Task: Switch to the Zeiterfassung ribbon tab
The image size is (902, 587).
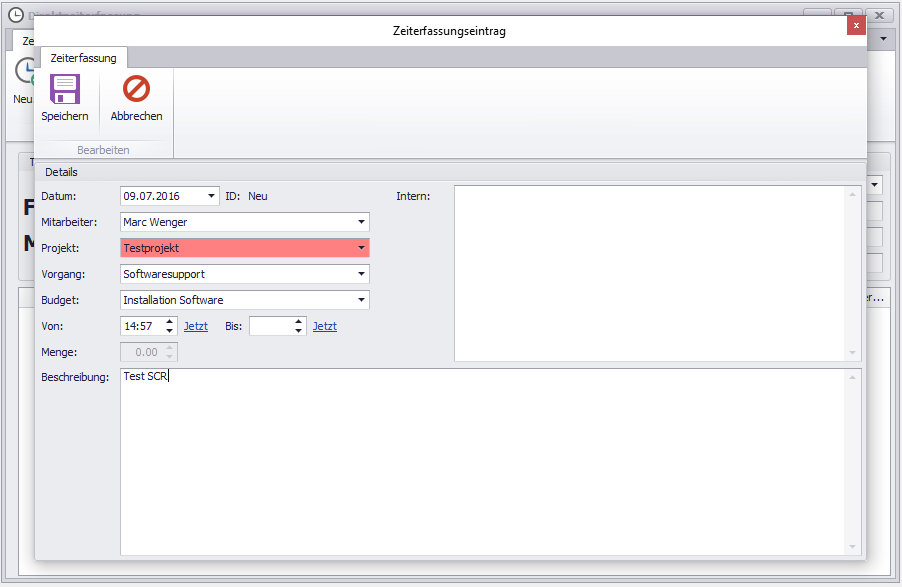Action: (x=83, y=58)
